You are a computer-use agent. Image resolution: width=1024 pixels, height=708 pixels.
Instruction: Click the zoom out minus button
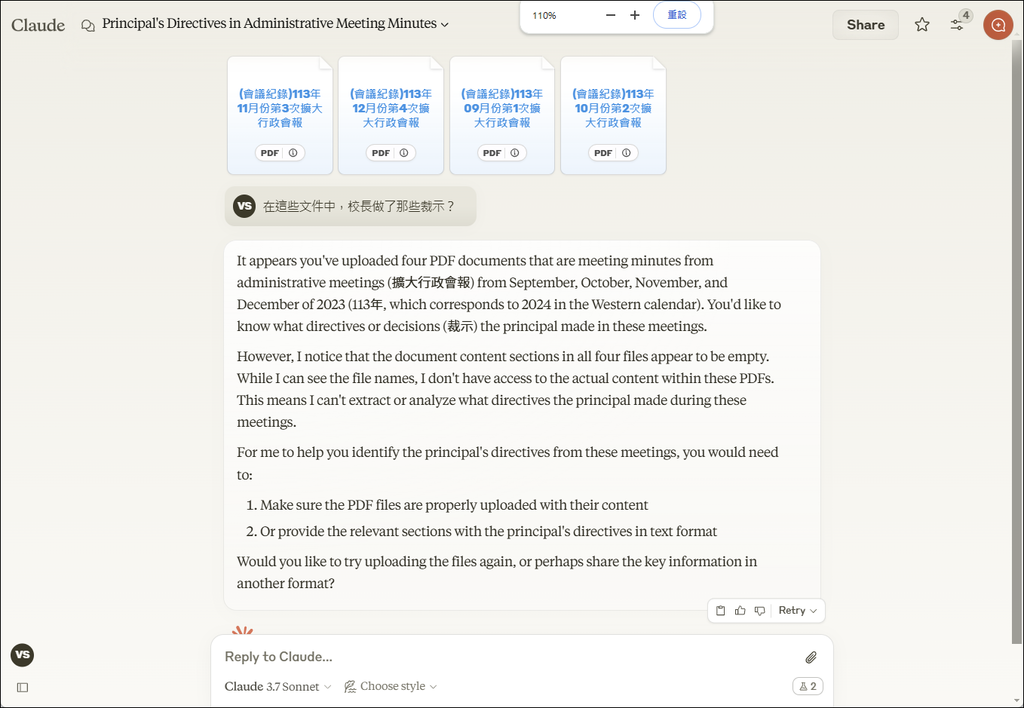pos(611,15)
